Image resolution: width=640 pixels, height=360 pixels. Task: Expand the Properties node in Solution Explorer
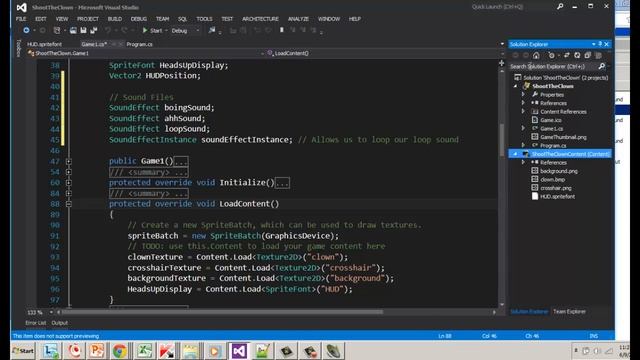click(523, 94)
